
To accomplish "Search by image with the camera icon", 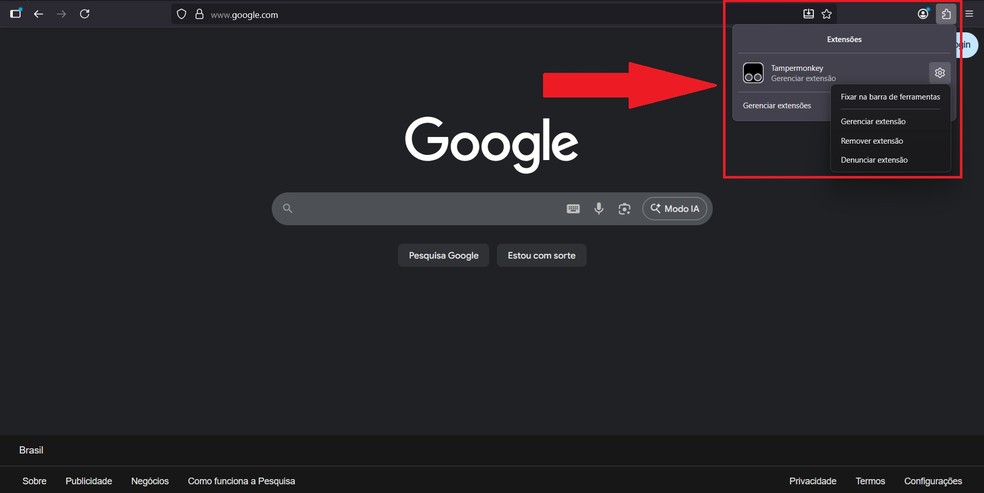I will coord(624,209).
